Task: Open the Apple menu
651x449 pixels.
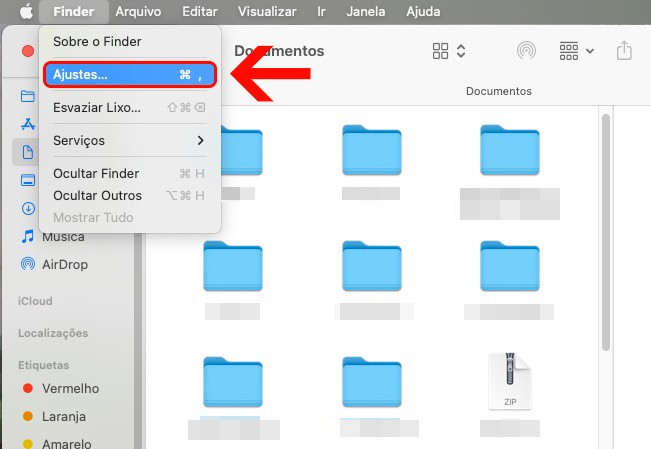Action: click(27, 12)
